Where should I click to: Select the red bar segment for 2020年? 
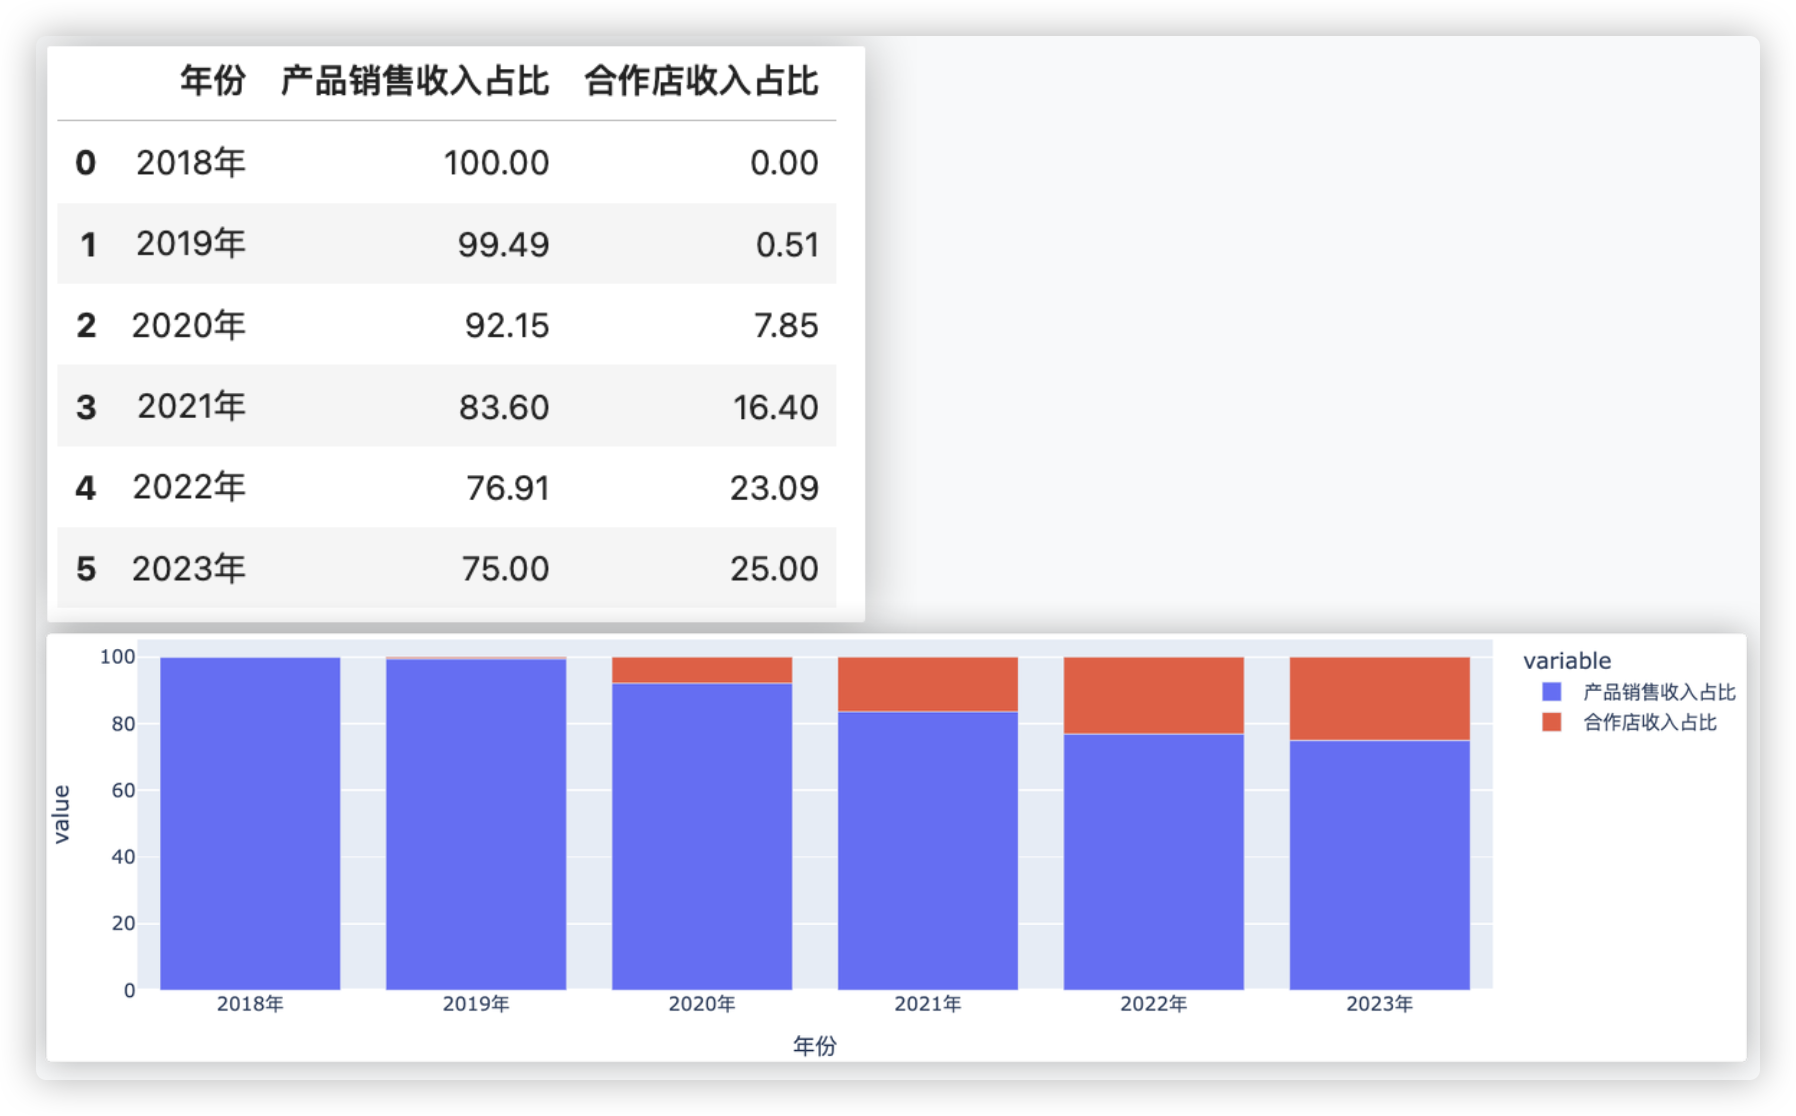tap(702, 670)
